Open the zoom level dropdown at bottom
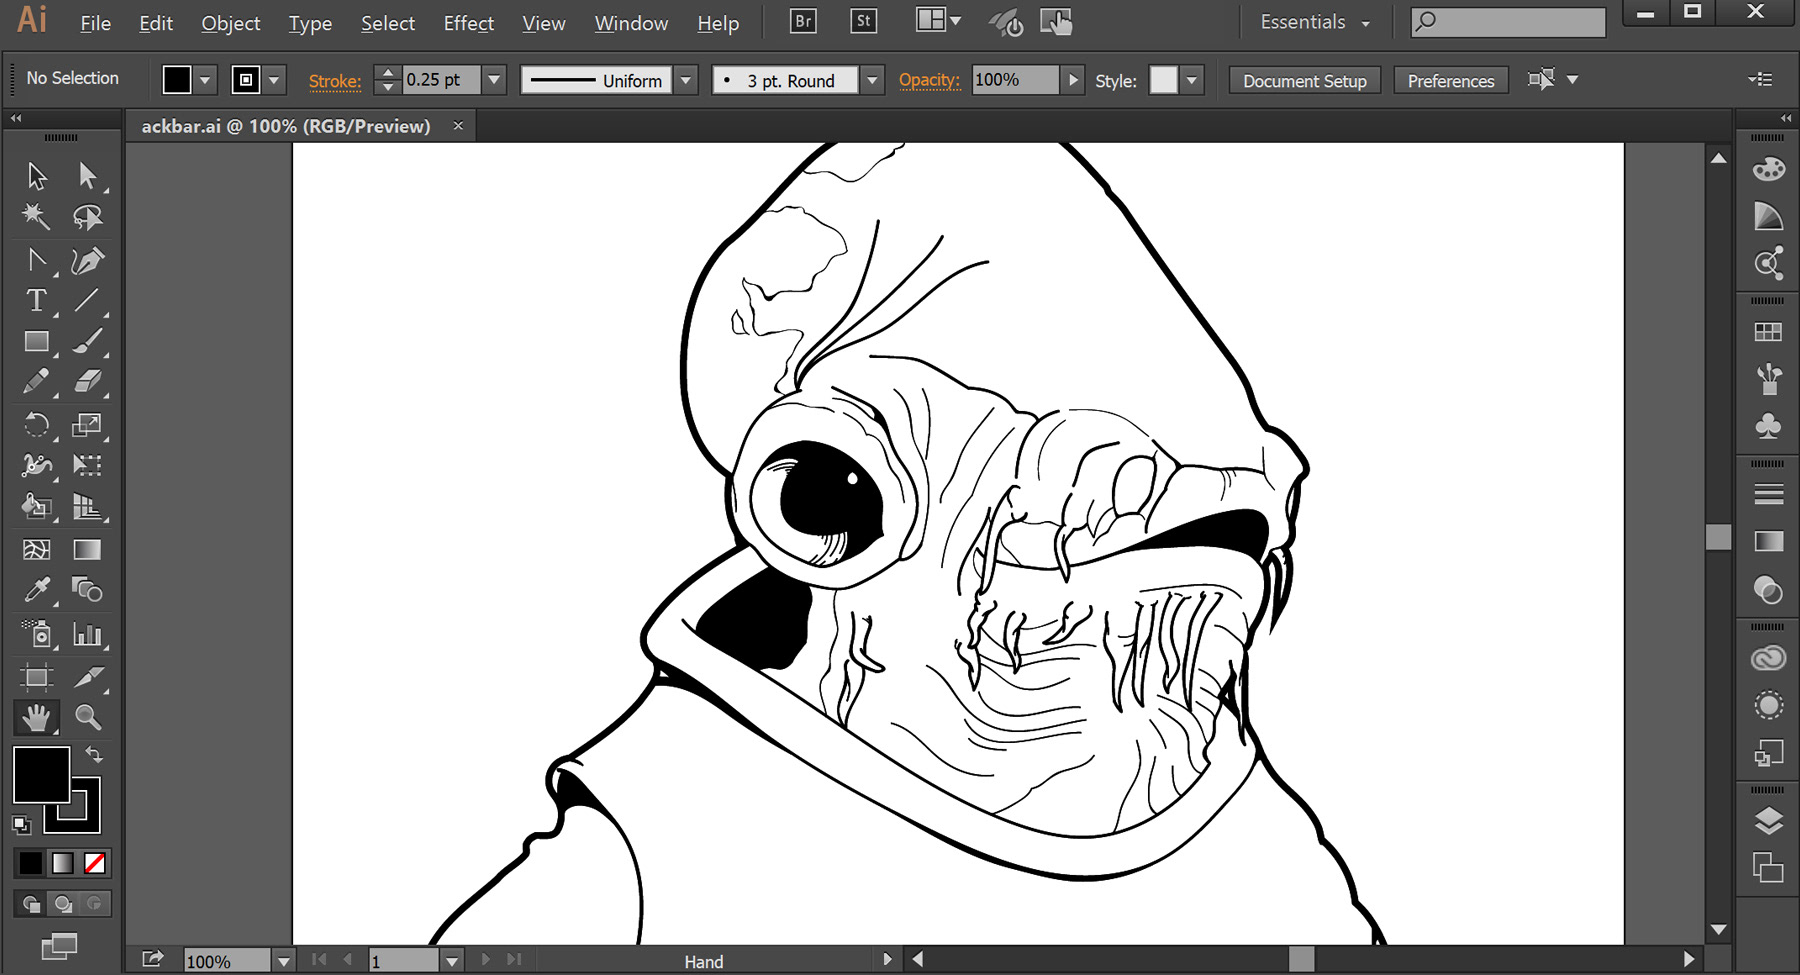1800x975 pixels. tap(284, 961)
